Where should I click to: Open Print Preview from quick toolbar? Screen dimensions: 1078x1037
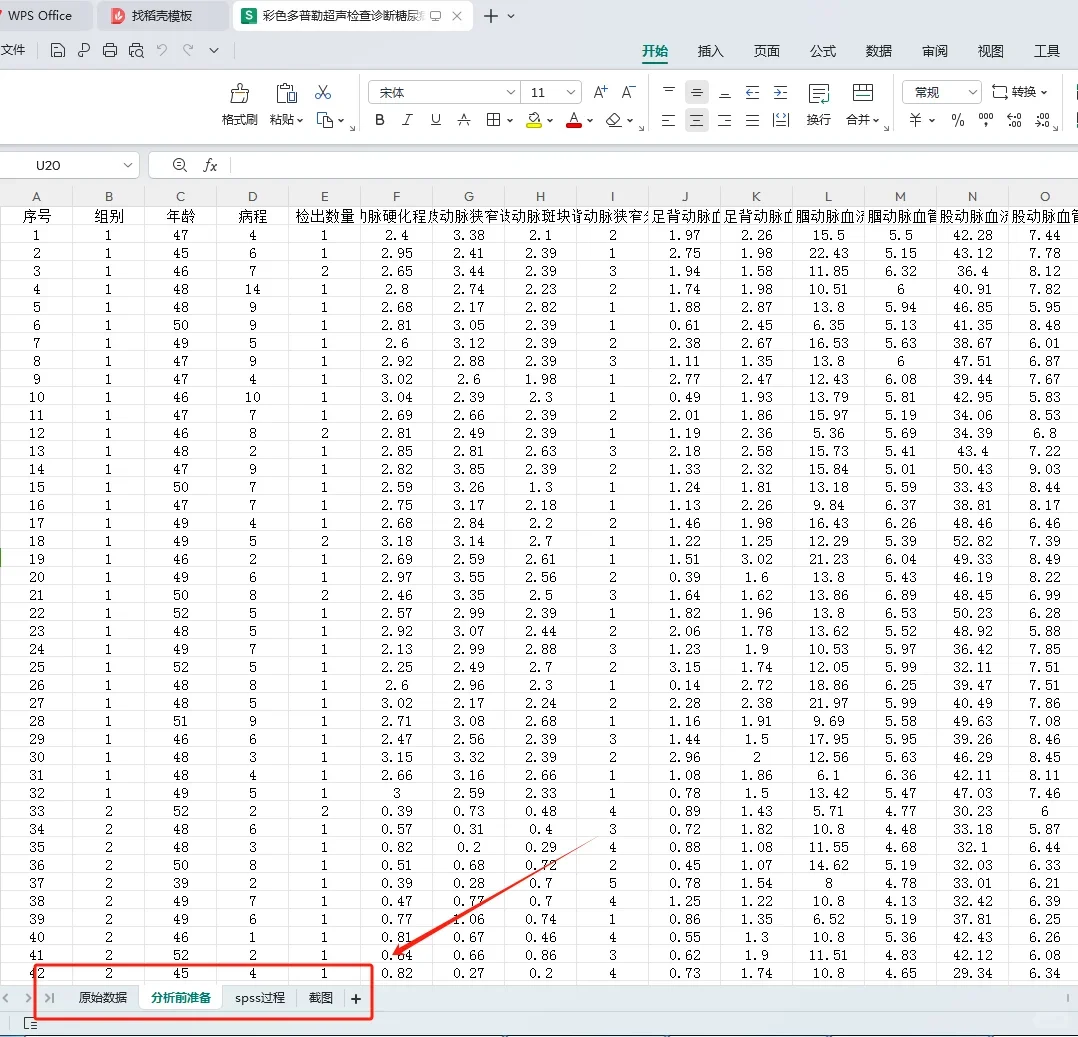(136, 50)
